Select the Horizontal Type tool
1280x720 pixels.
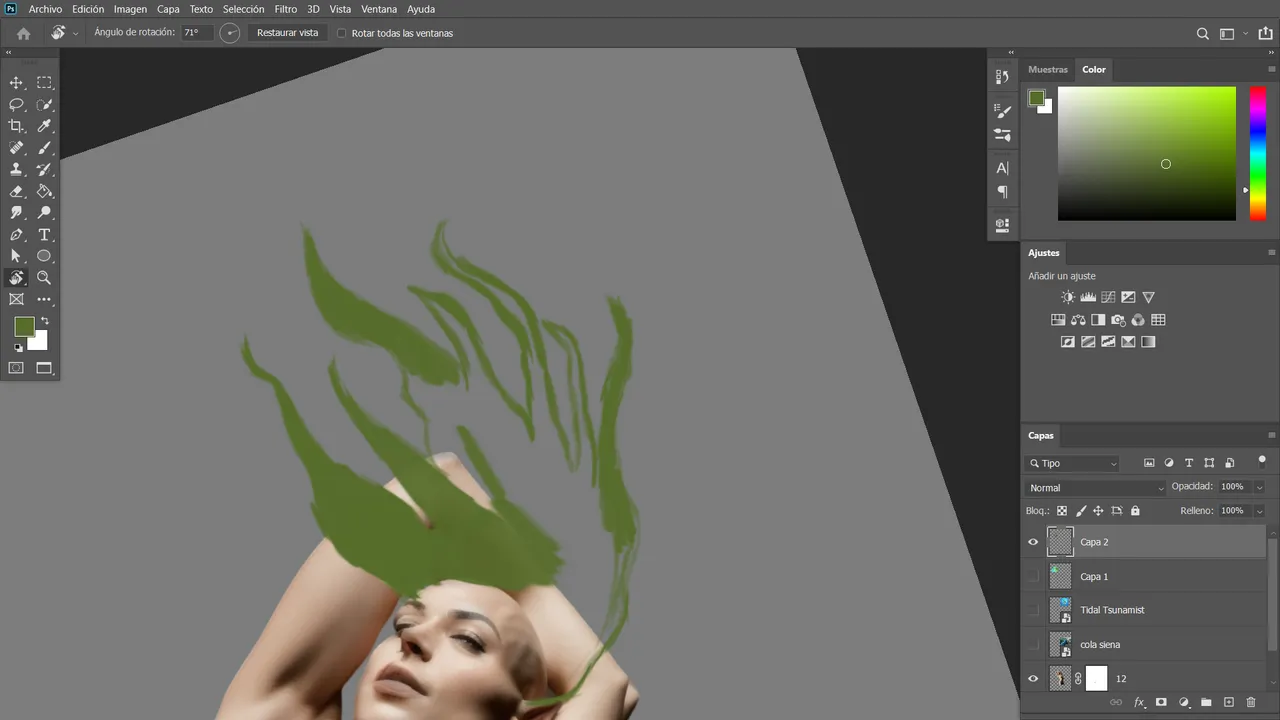[44, 235]
